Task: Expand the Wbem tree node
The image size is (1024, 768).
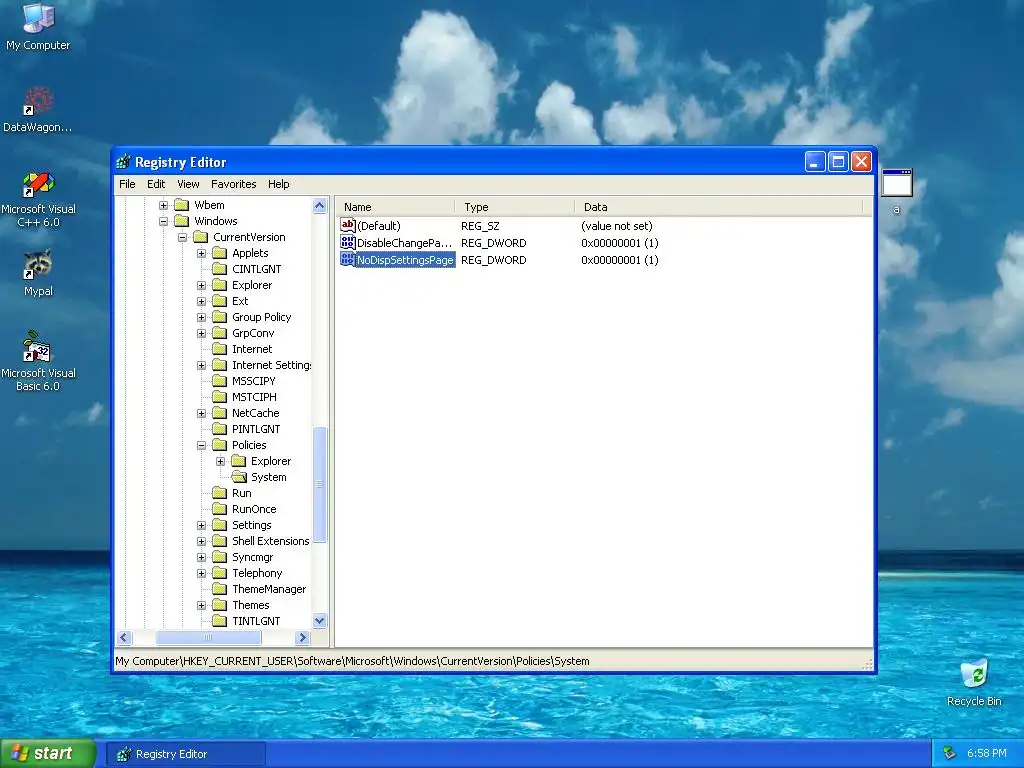Action: click(163, 205)
